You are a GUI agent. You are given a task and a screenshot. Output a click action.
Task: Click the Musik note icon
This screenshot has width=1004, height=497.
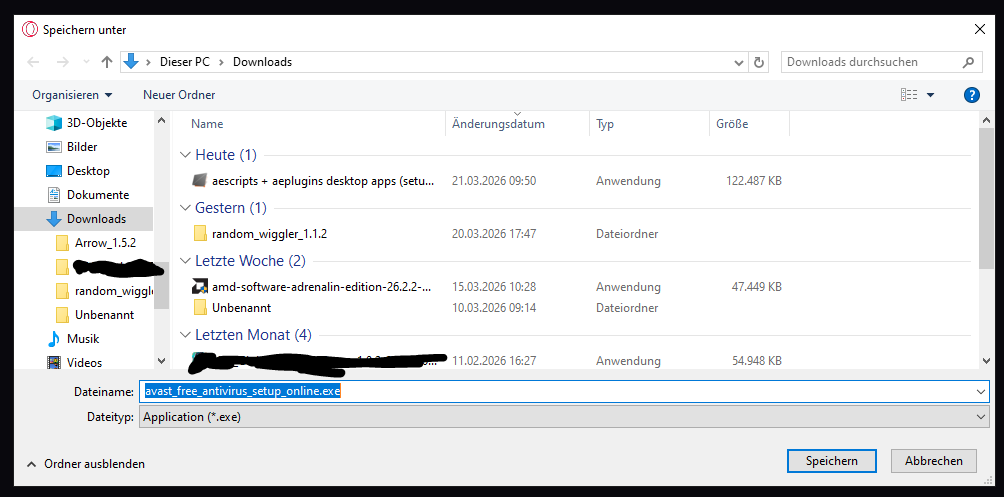pos(54,339)
